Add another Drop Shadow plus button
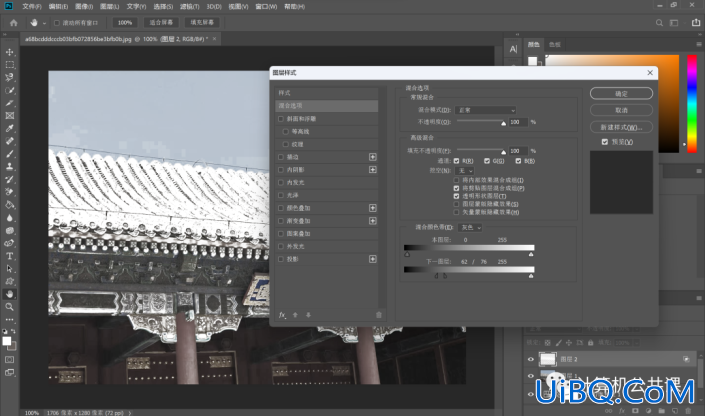The width and height of the screenshot is (705, 416). 373,259
